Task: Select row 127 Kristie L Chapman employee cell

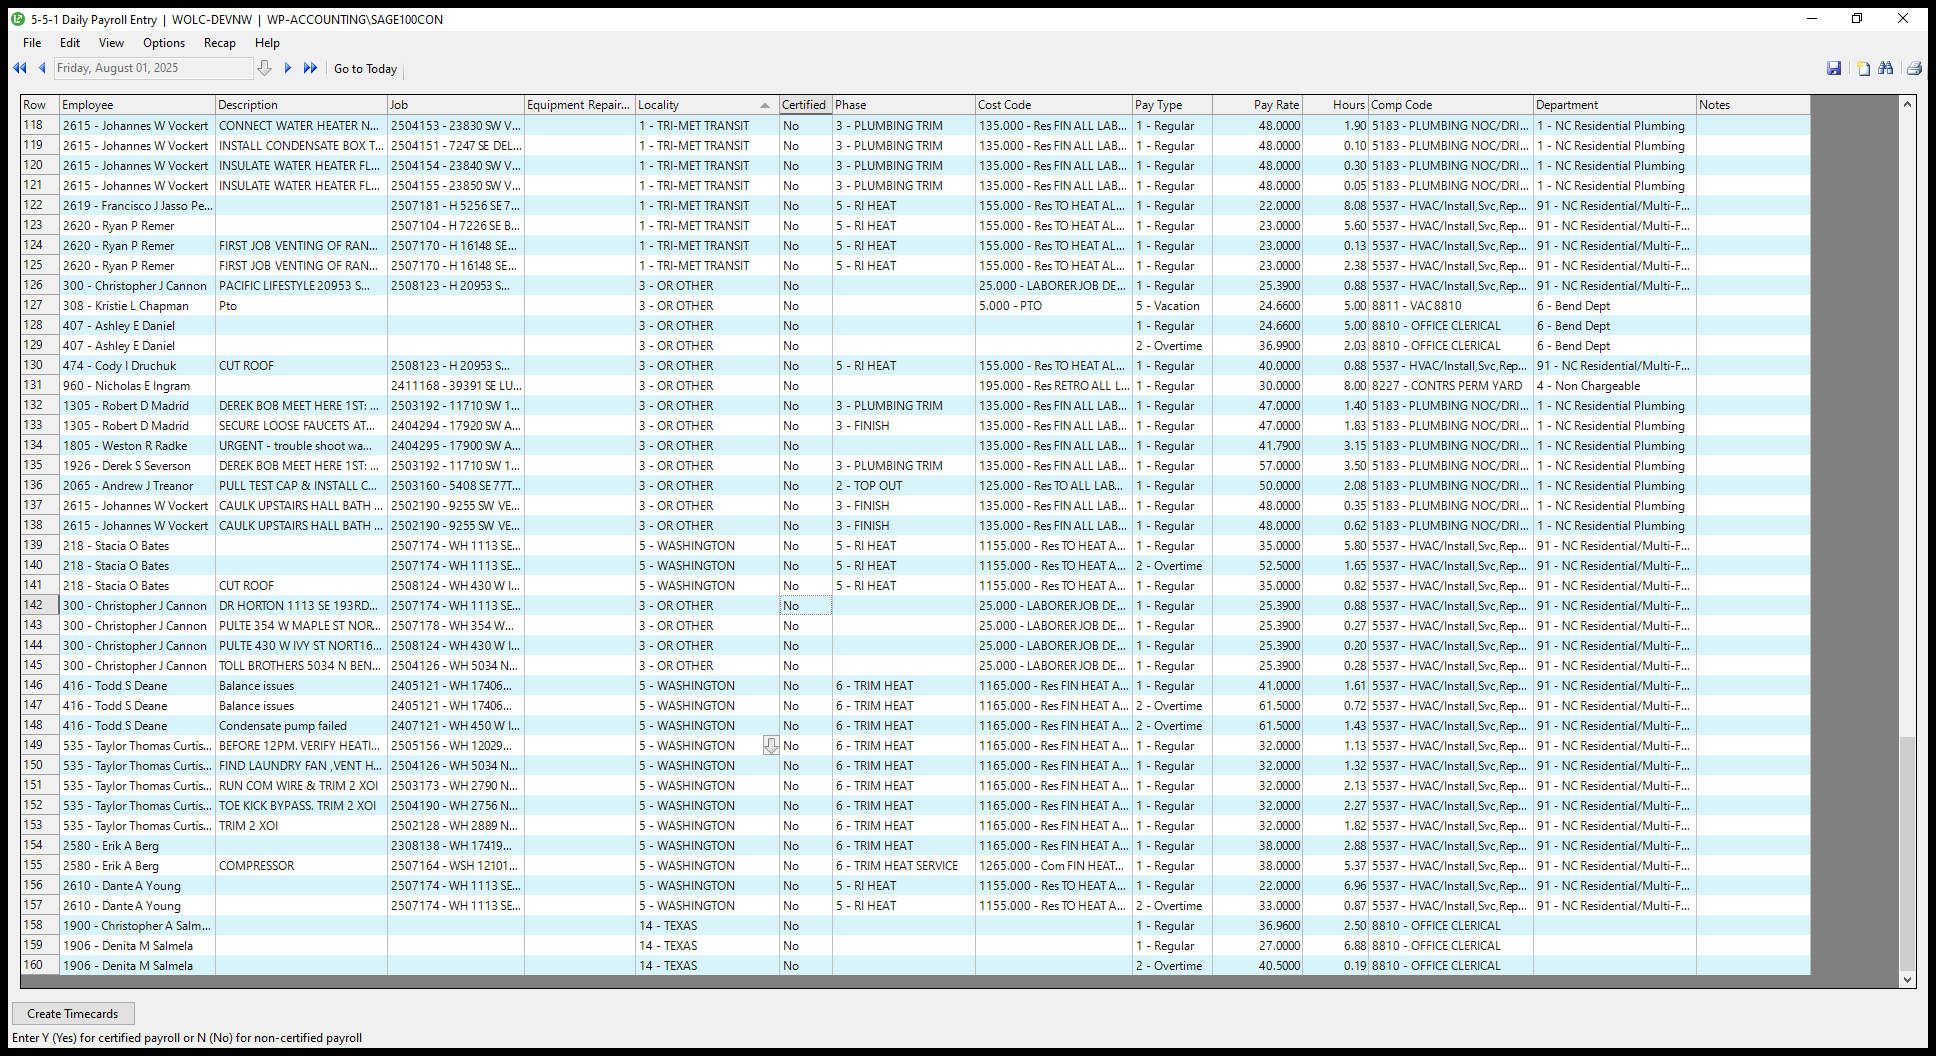Action: click(137, 306)
